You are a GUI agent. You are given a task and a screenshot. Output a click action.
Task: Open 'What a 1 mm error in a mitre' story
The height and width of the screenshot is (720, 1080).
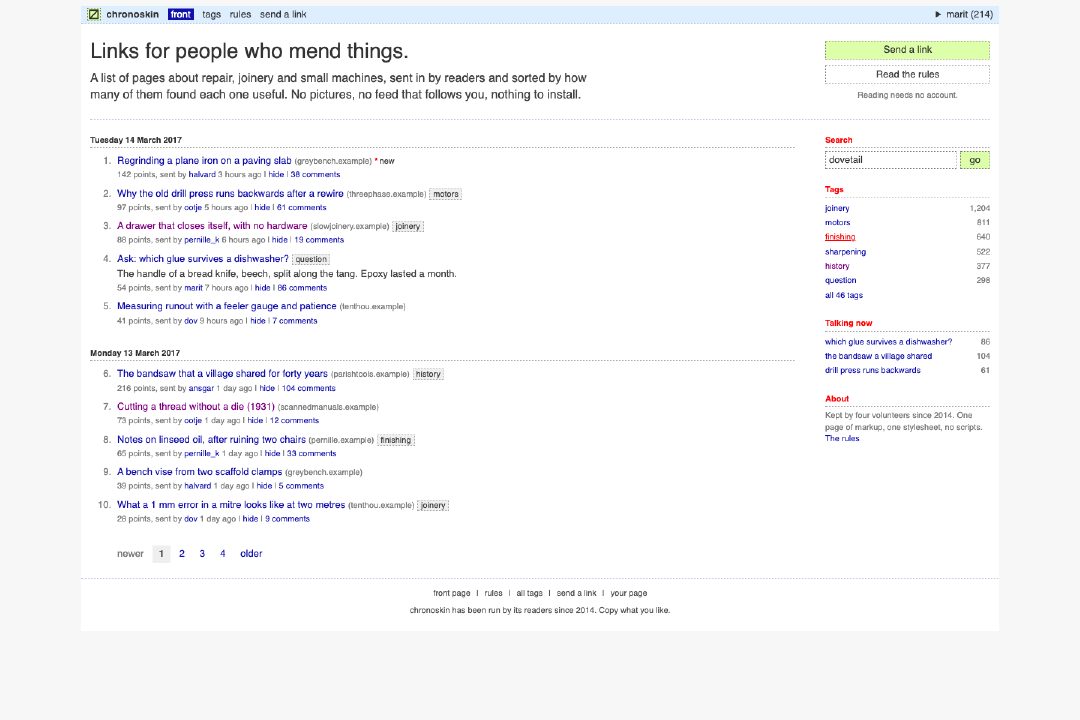click(x=231, y=505)
